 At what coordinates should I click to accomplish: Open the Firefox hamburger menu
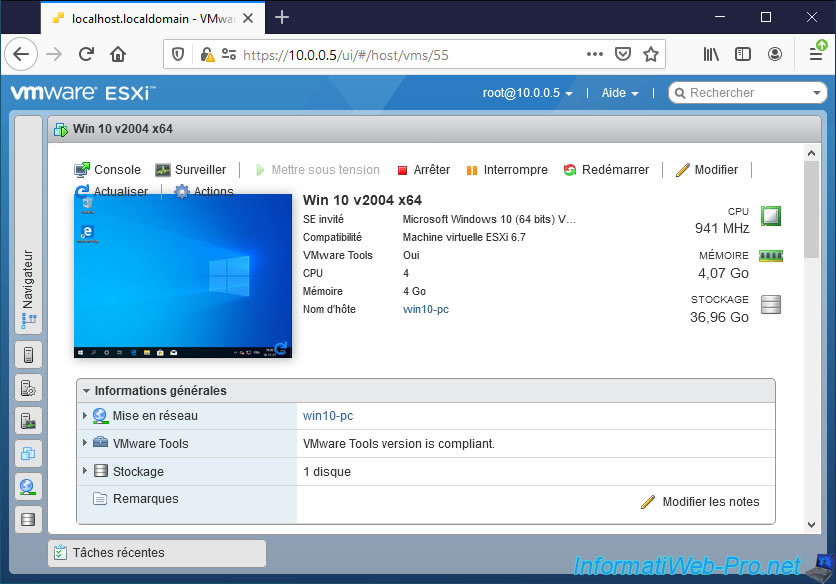pos(816,54)
